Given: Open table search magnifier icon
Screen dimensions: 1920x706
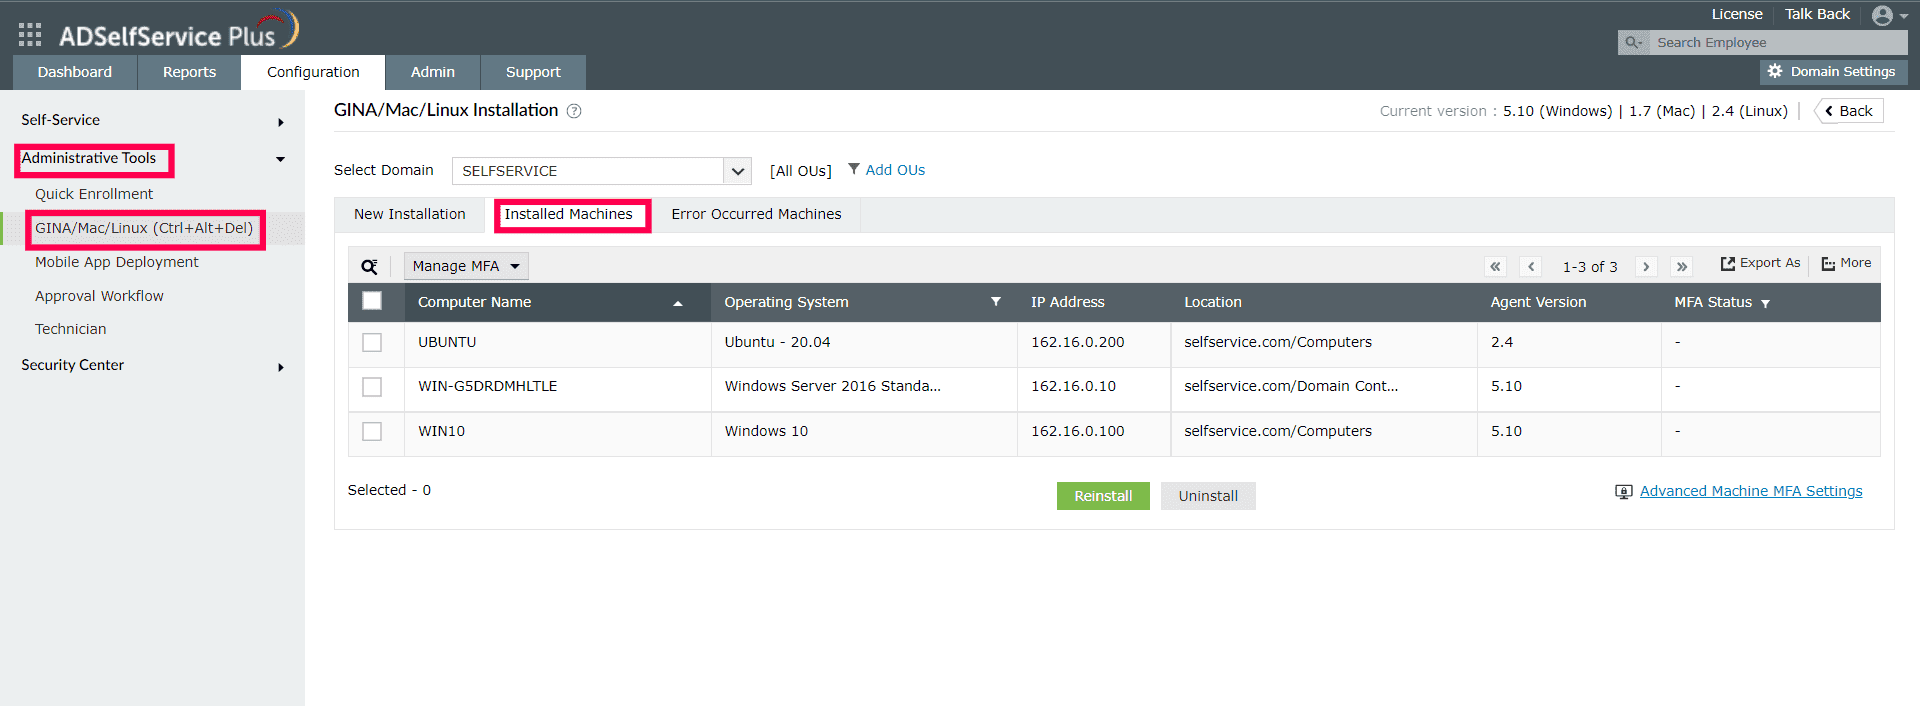Looking at the screenshot, I should pyautogui.click(x=369, y=266).
